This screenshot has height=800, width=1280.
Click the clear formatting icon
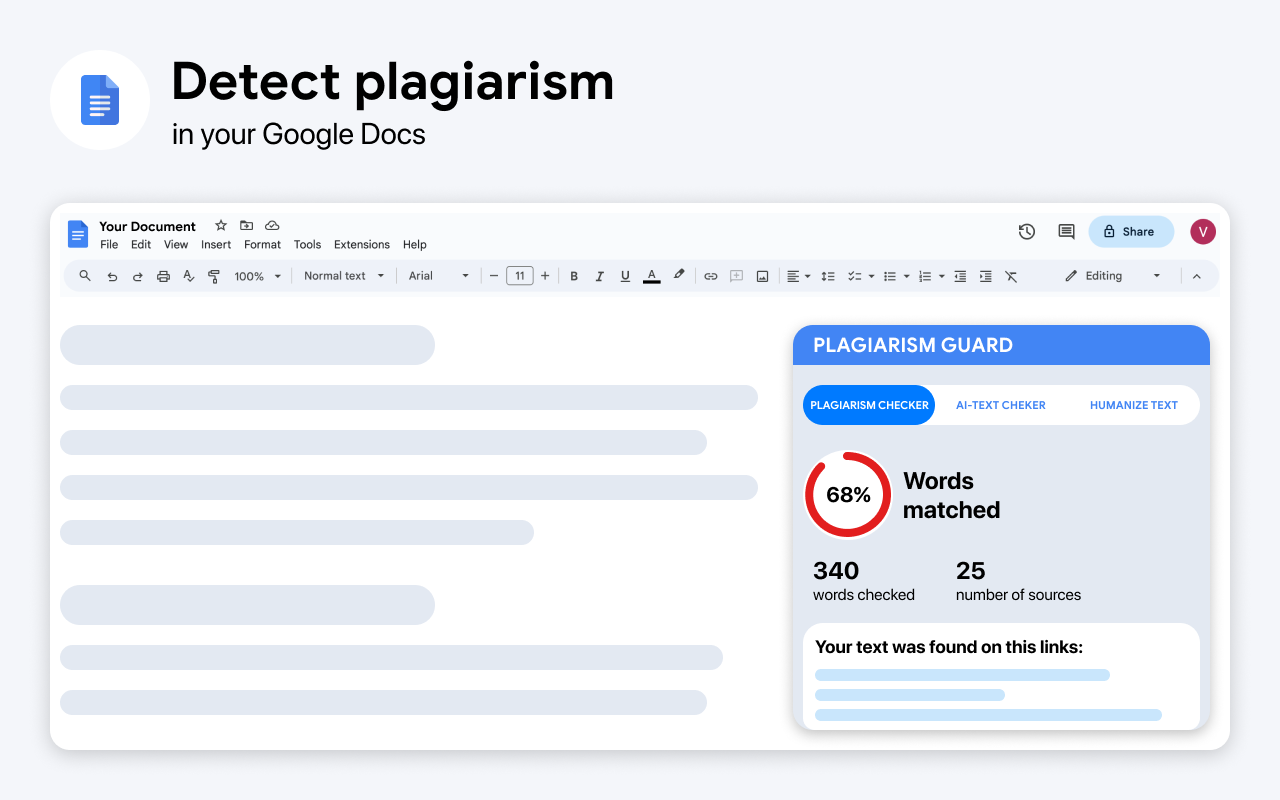point(1011,276)
